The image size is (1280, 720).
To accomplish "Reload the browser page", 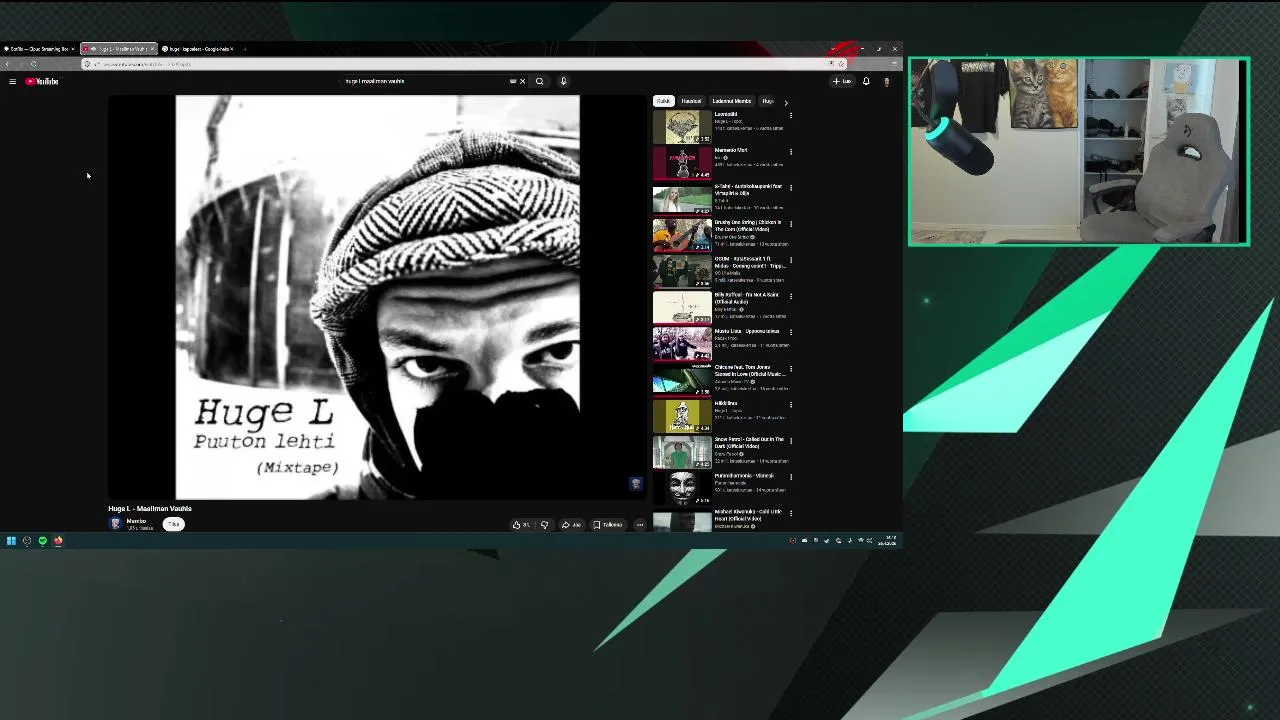I will click(33, 64).
